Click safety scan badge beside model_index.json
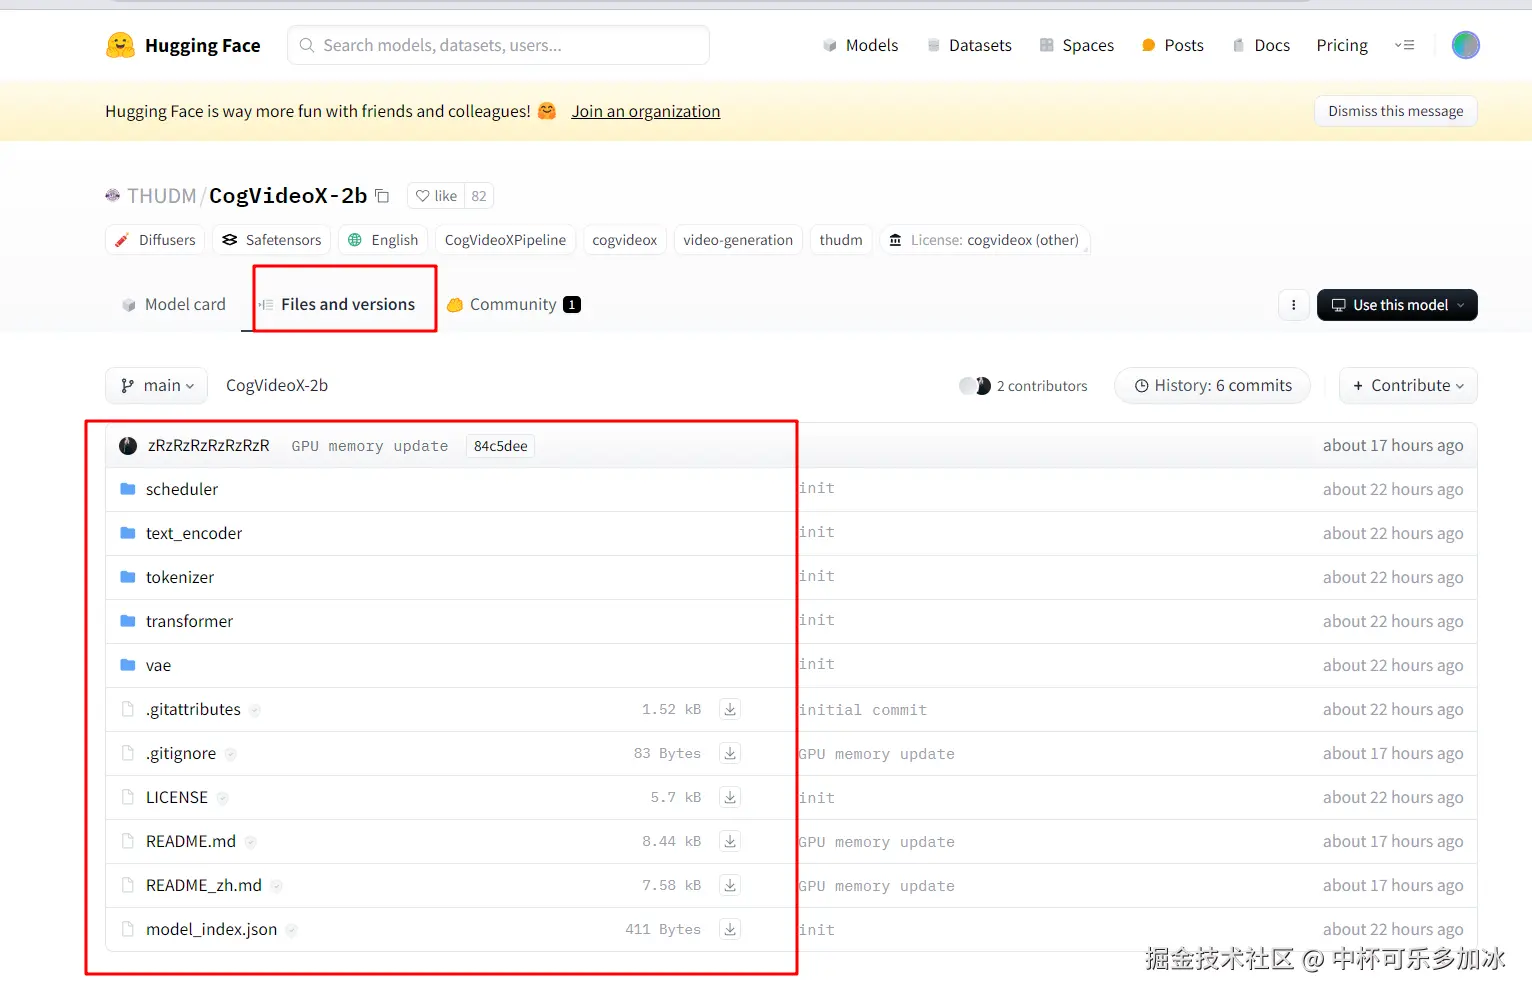Viewport: 1532px width, 999px height. click(x=291, y=930)
